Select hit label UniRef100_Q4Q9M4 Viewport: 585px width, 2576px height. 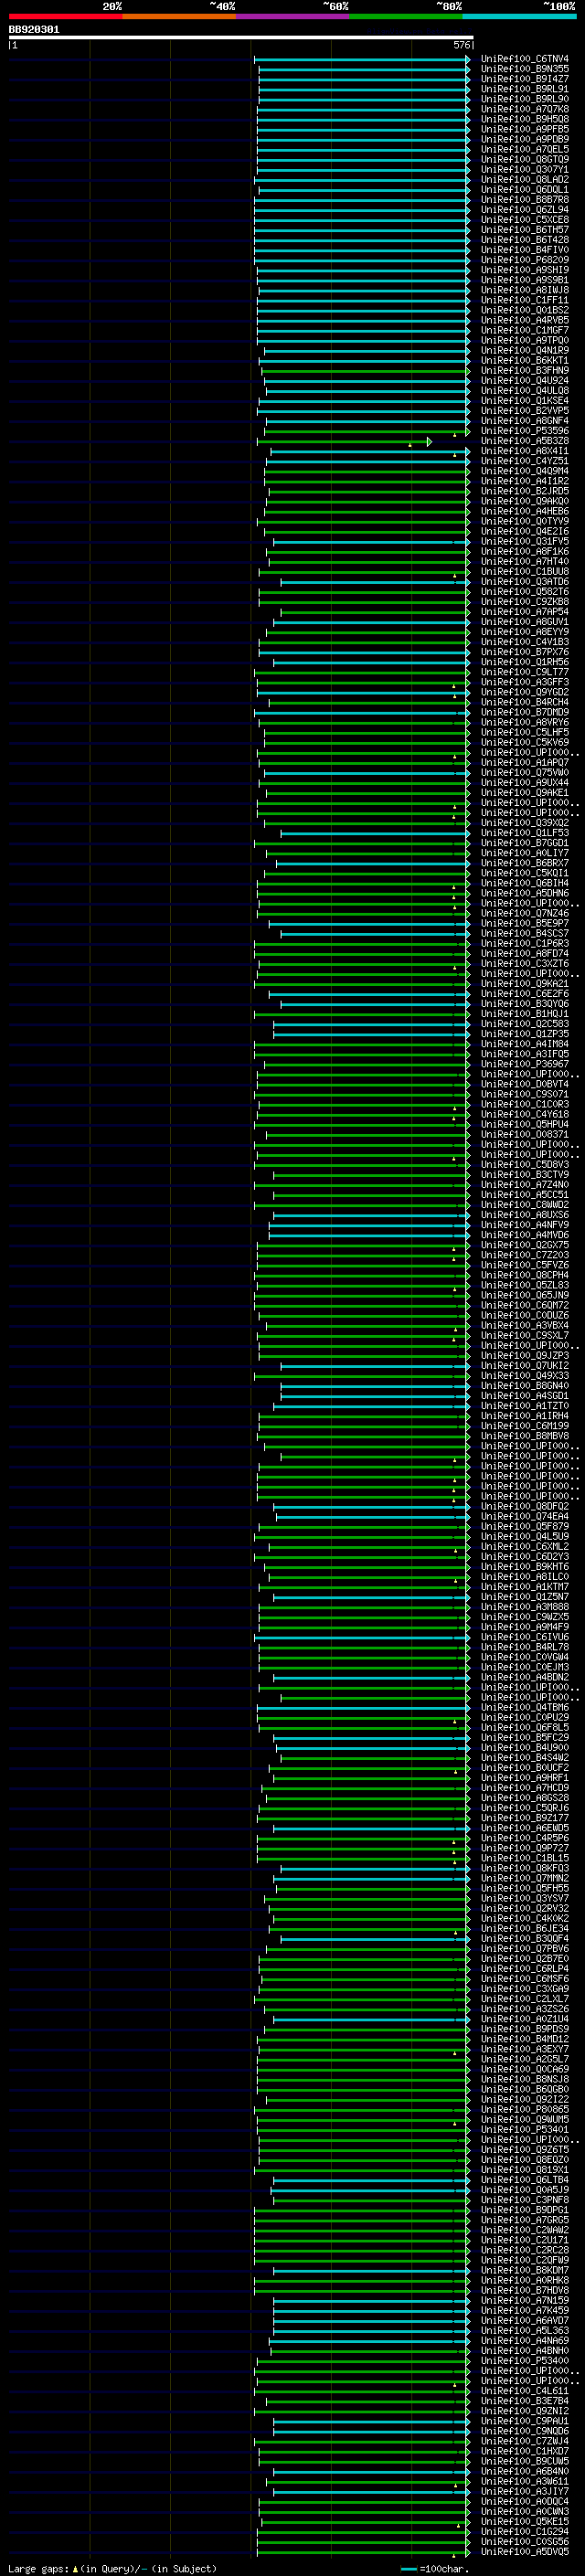524,472
